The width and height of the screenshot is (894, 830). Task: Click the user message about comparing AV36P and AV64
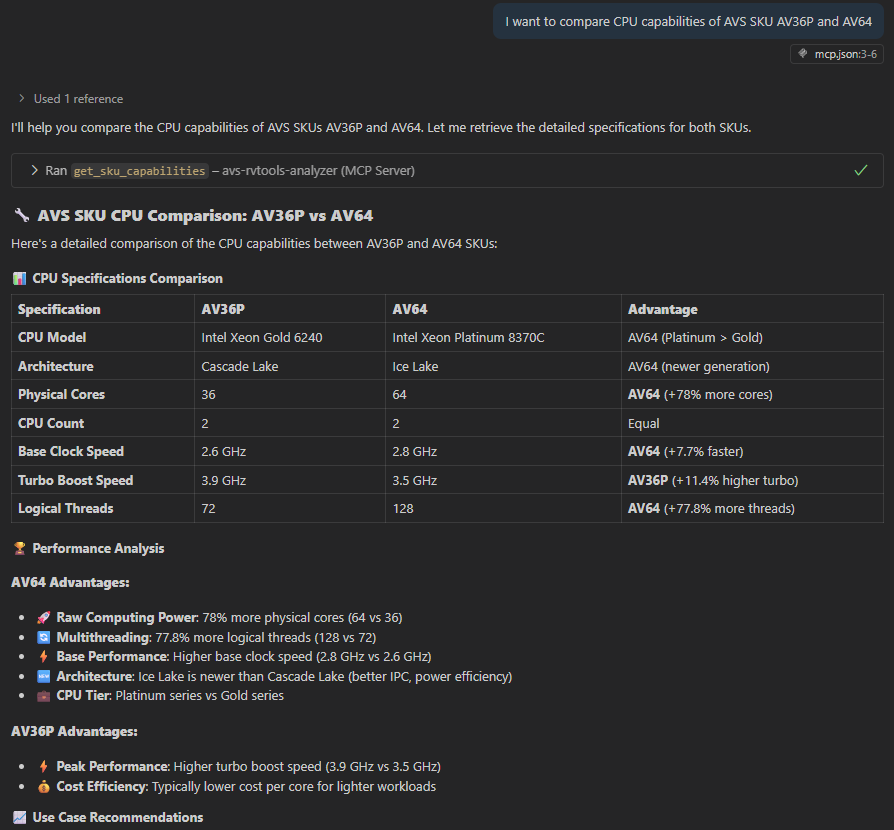688,22
